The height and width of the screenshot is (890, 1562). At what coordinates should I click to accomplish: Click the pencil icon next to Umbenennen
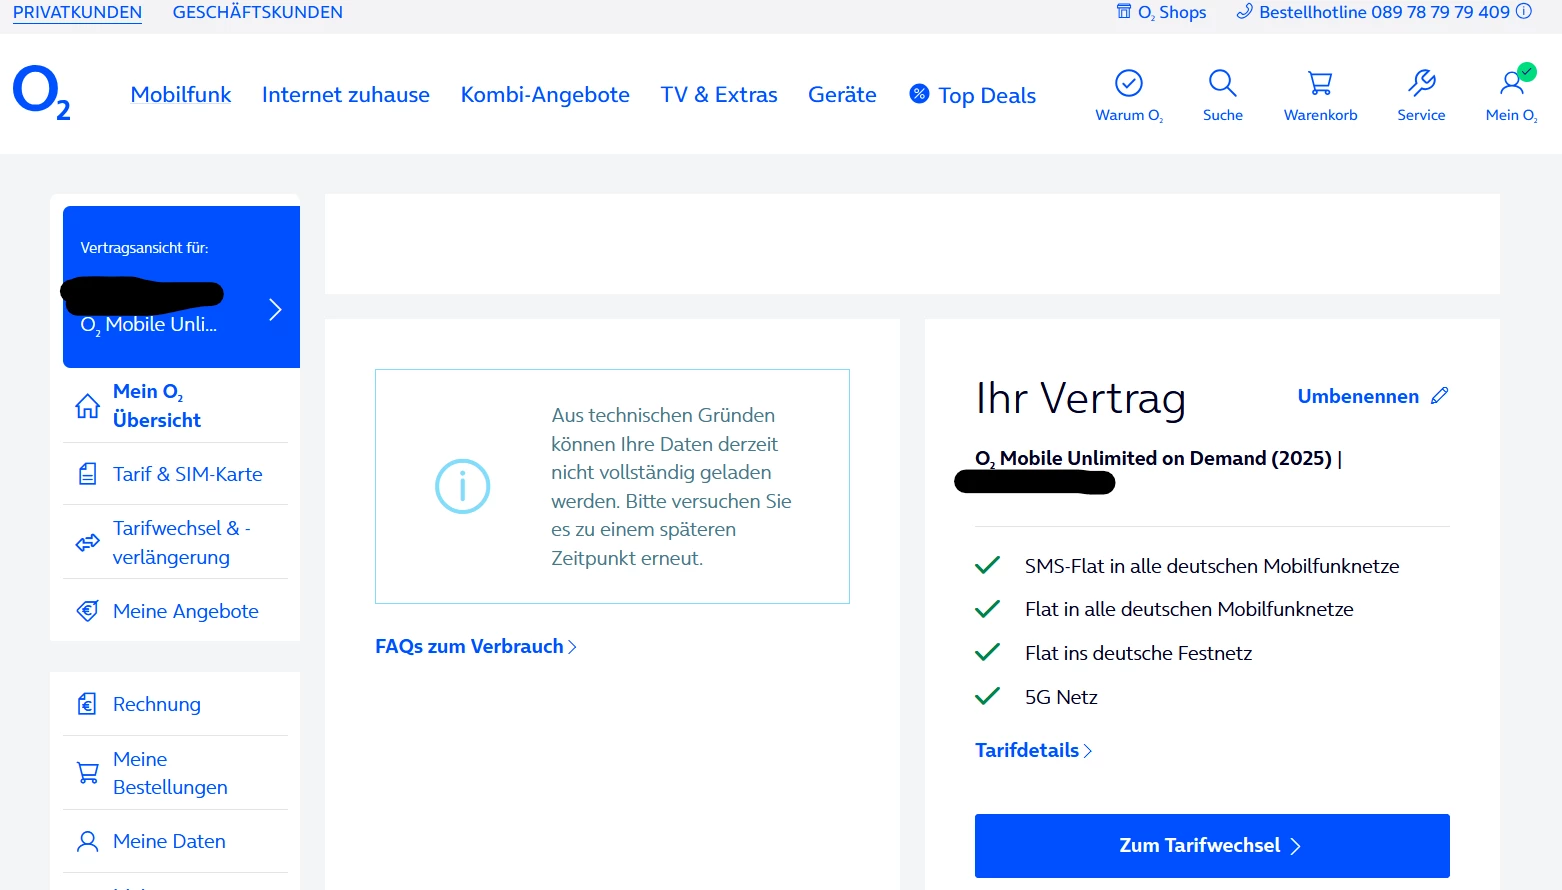pos(1439,396)
